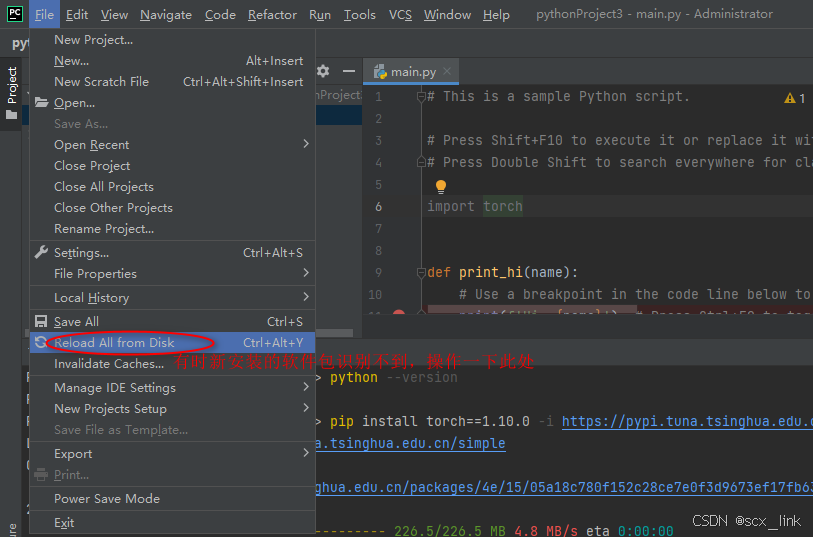Expand Export submenu arrow
This screenshot has width=813, height=537.
(x=306, y=453)
